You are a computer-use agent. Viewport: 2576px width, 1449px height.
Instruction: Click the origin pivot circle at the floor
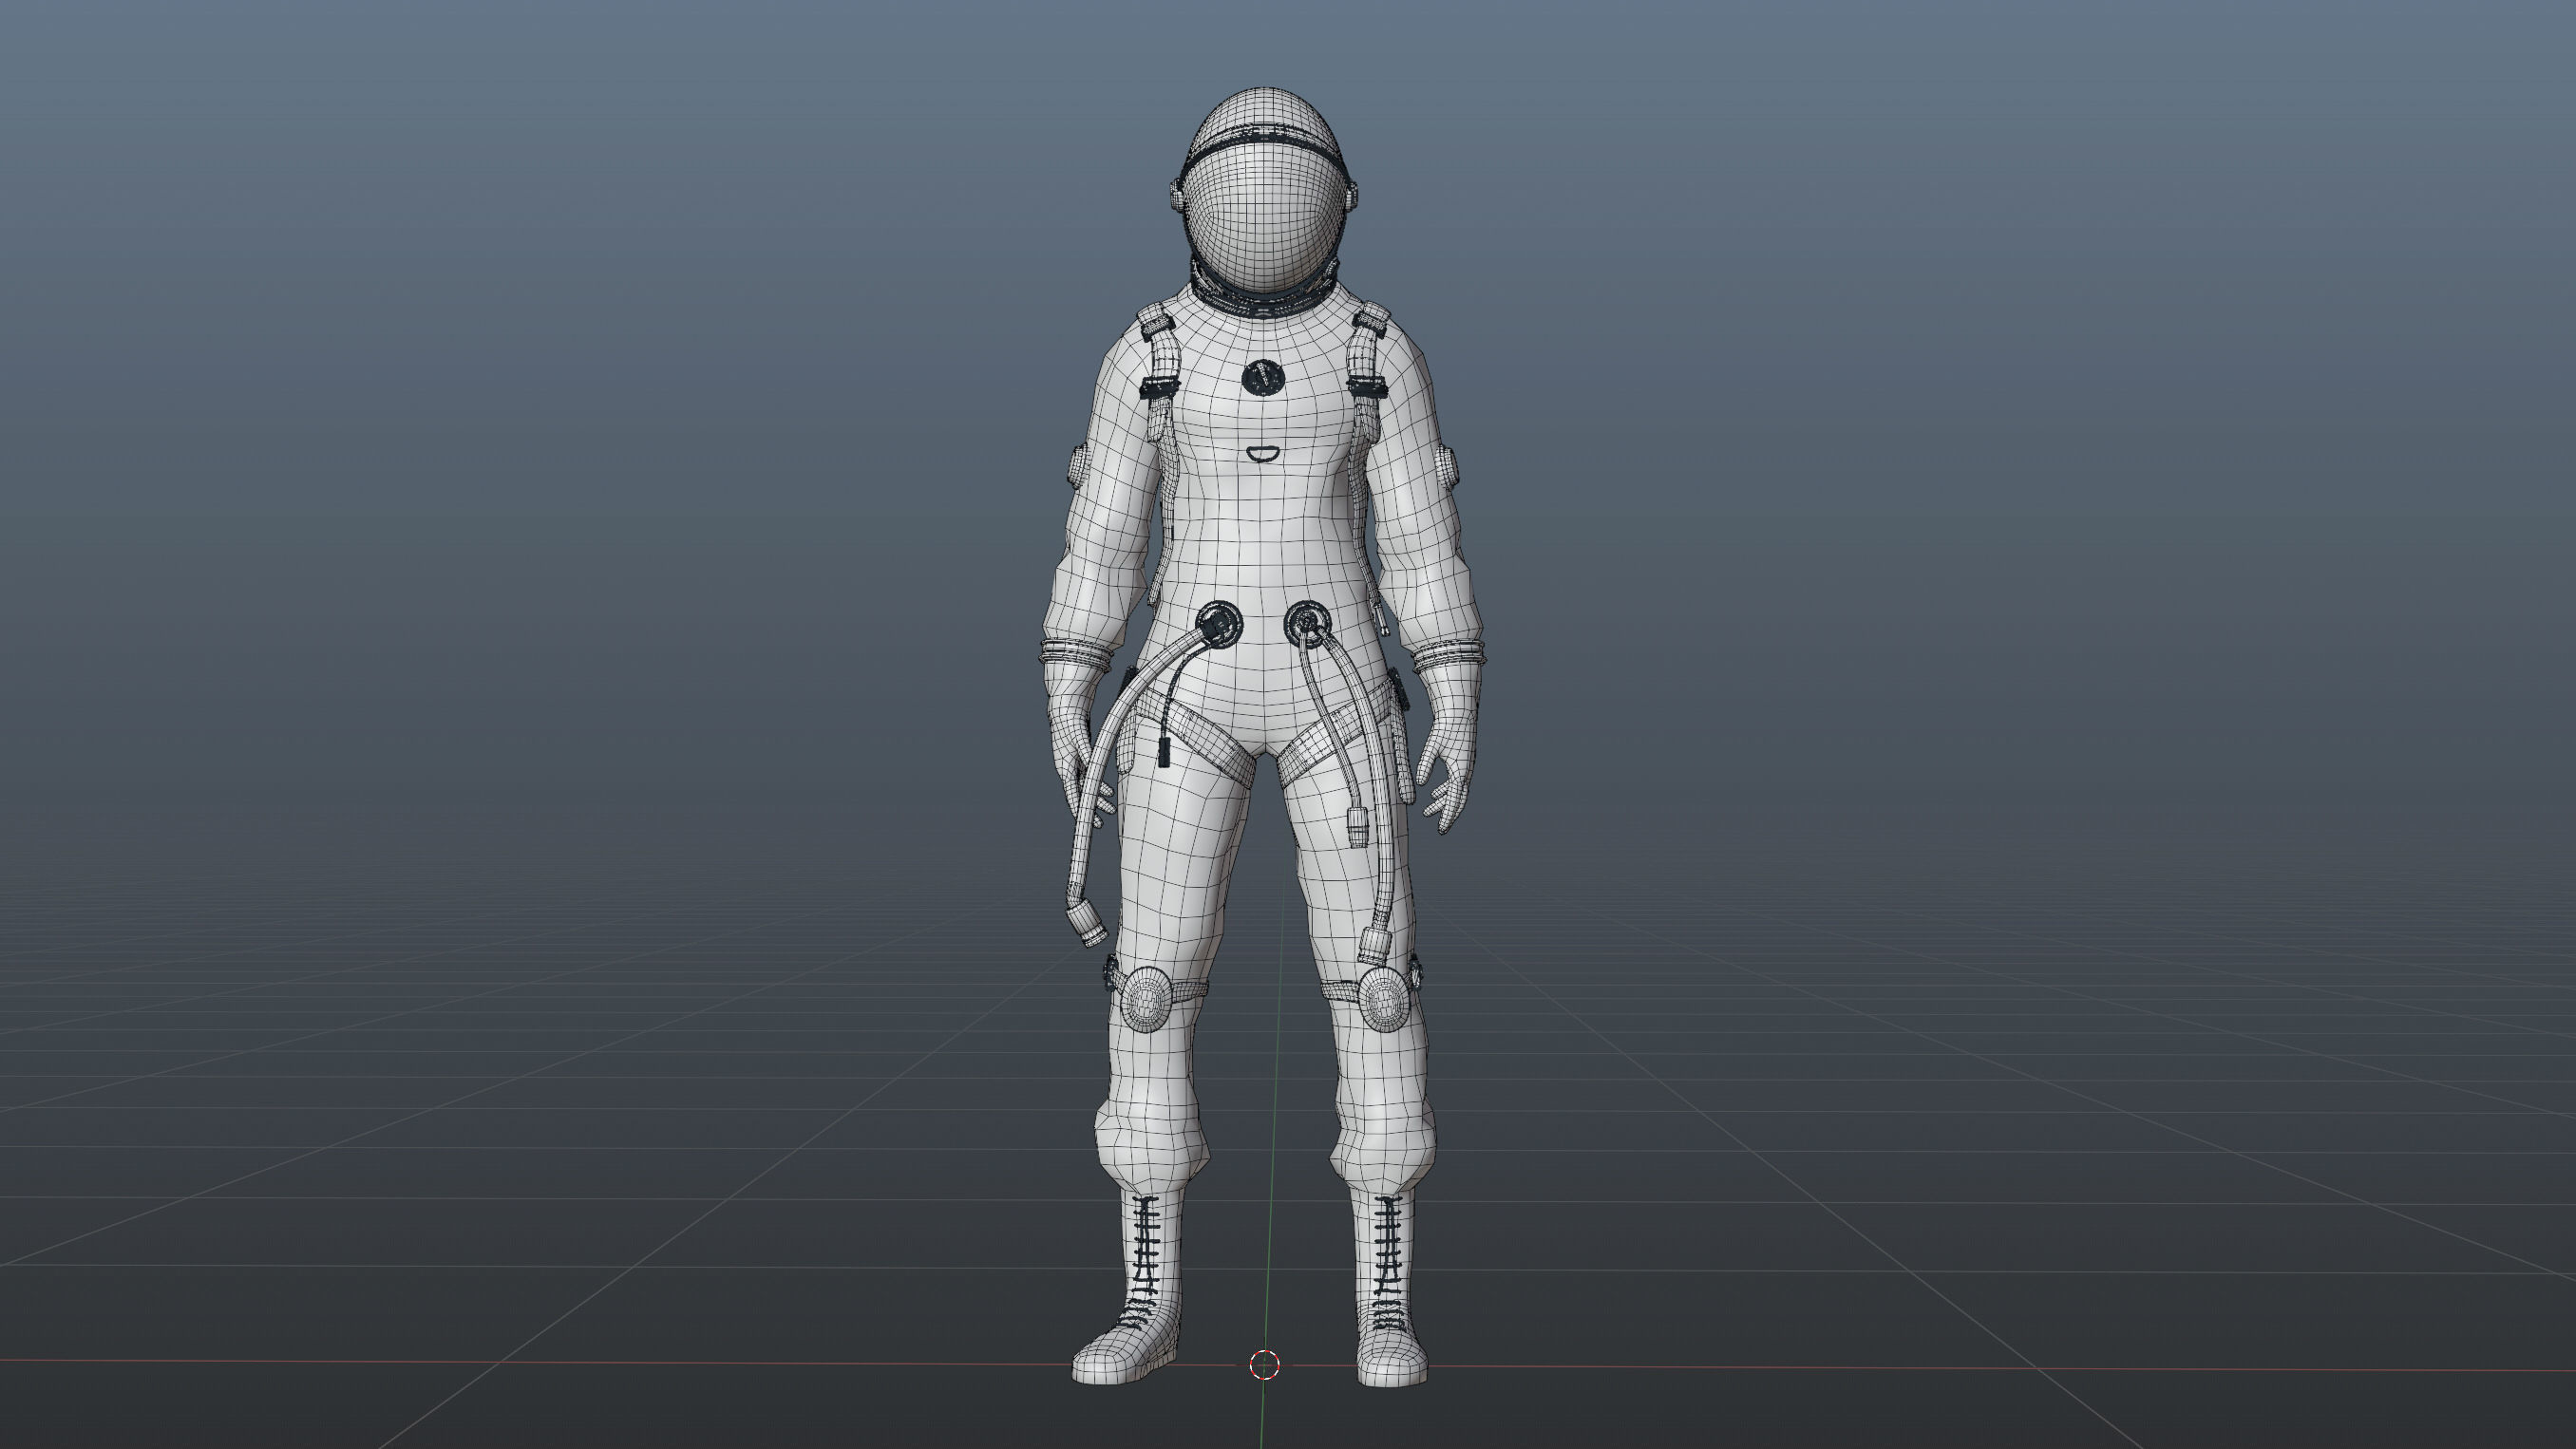tap(1265, 1364)
